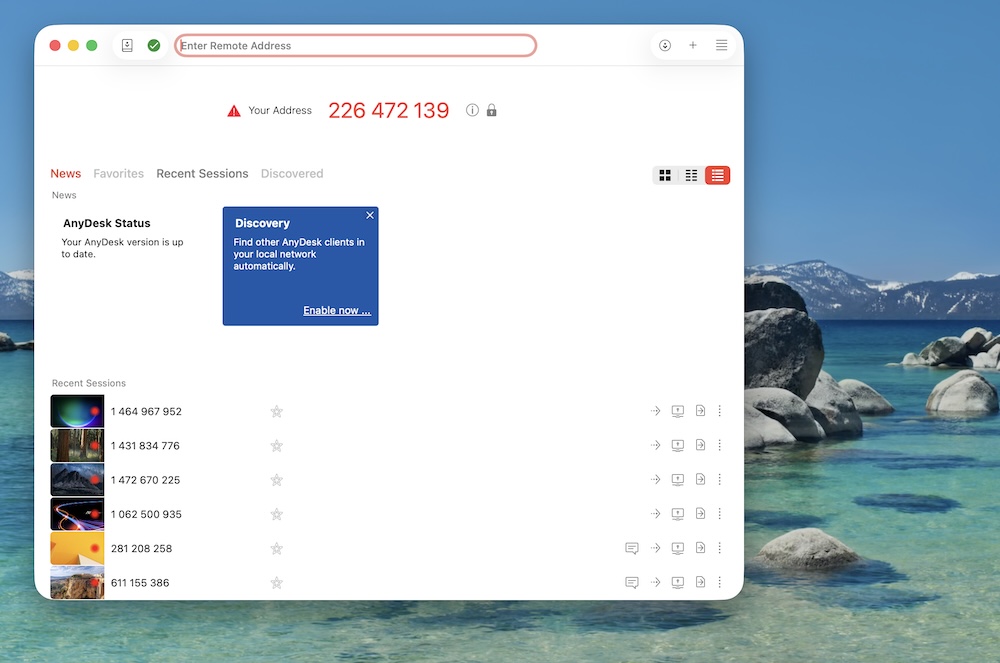1000x663 pixels.
Task: Click the green connection status checkmark
Action: point(154,45)
